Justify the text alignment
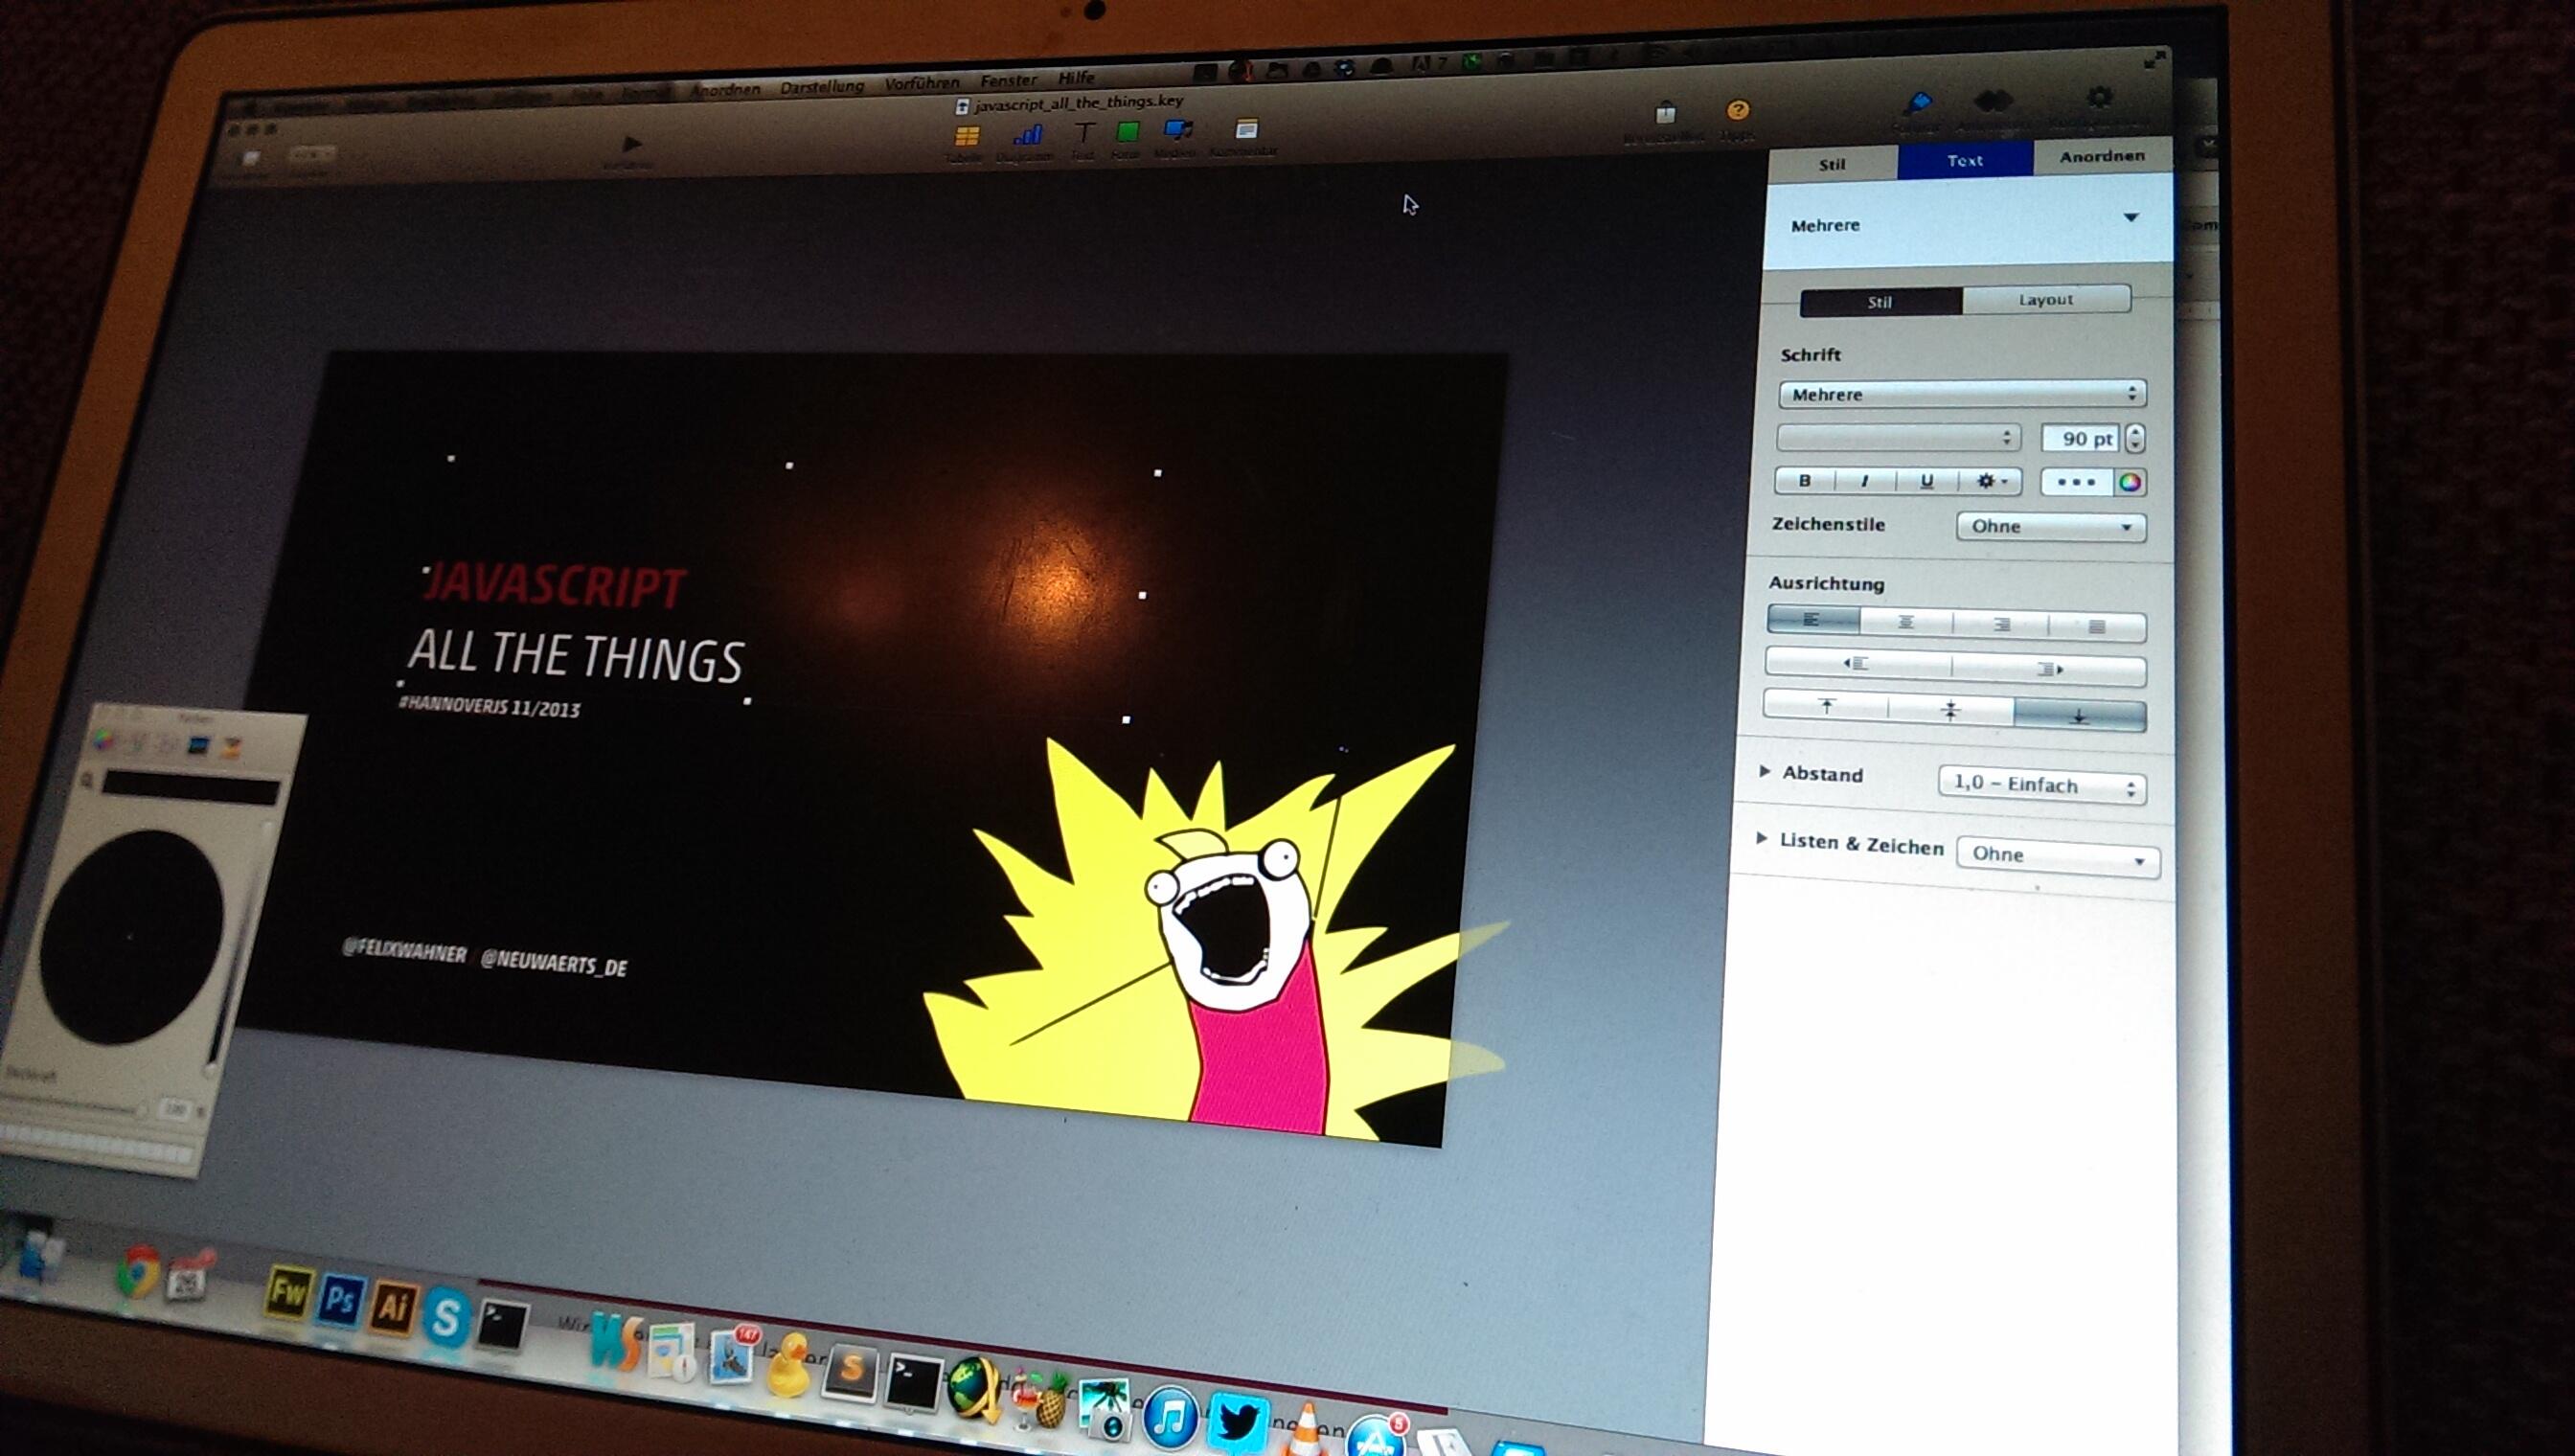This screenshot has height=1456, width=2575. [x=2098, y=627]
